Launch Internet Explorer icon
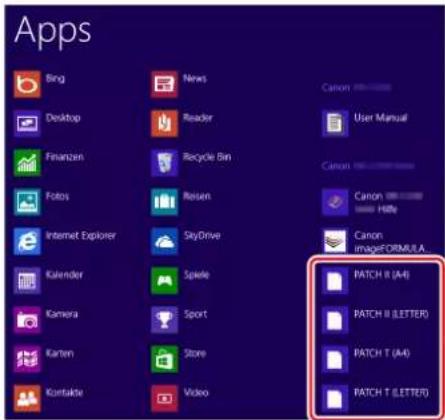445x420 pixels. click(x=27, y=241)
